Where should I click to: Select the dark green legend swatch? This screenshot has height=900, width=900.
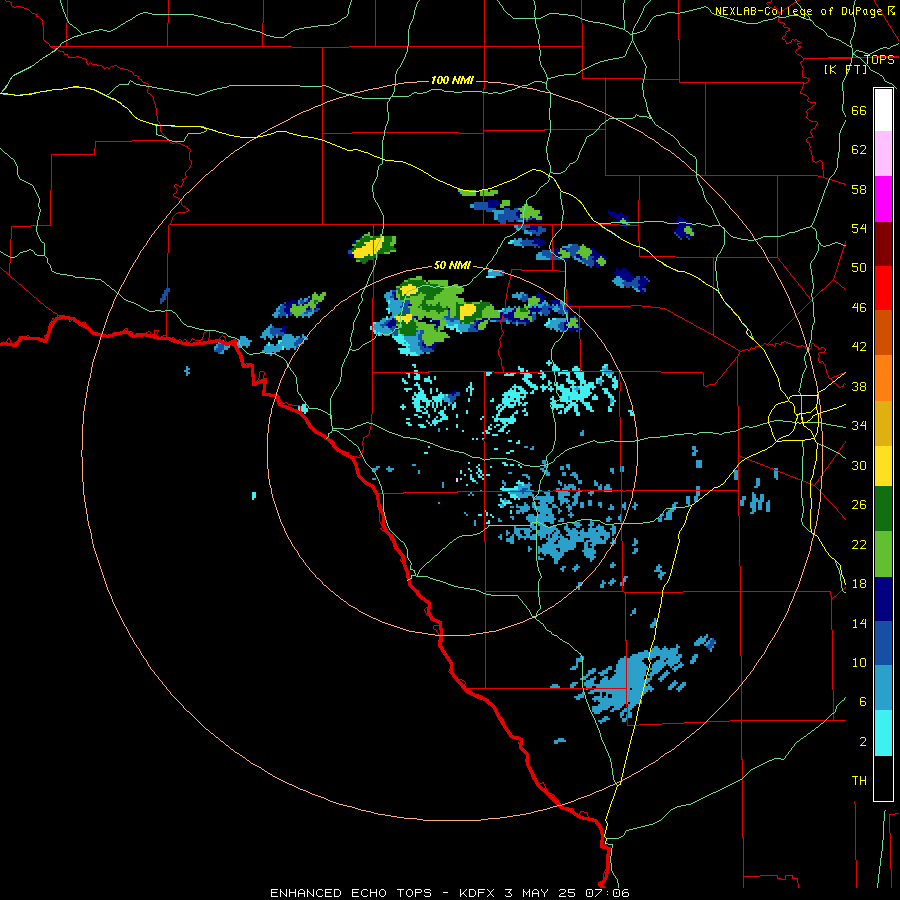point(883,509)
